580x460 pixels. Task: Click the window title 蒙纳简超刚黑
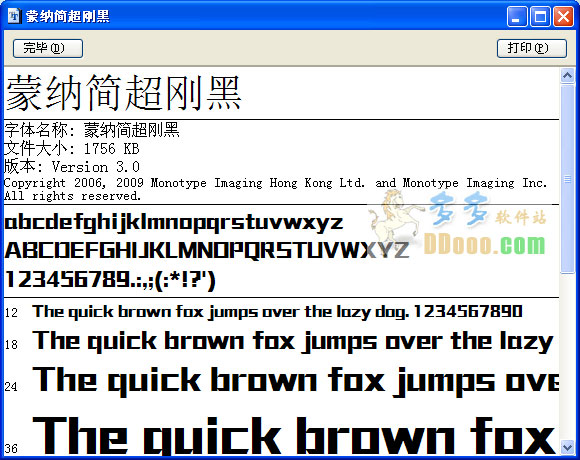coord(68,16)
